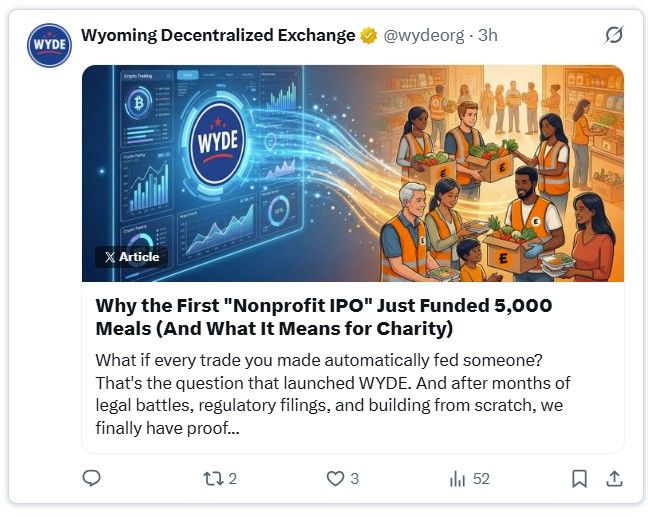Like the post with the heart icon

[x=336, y=479]
